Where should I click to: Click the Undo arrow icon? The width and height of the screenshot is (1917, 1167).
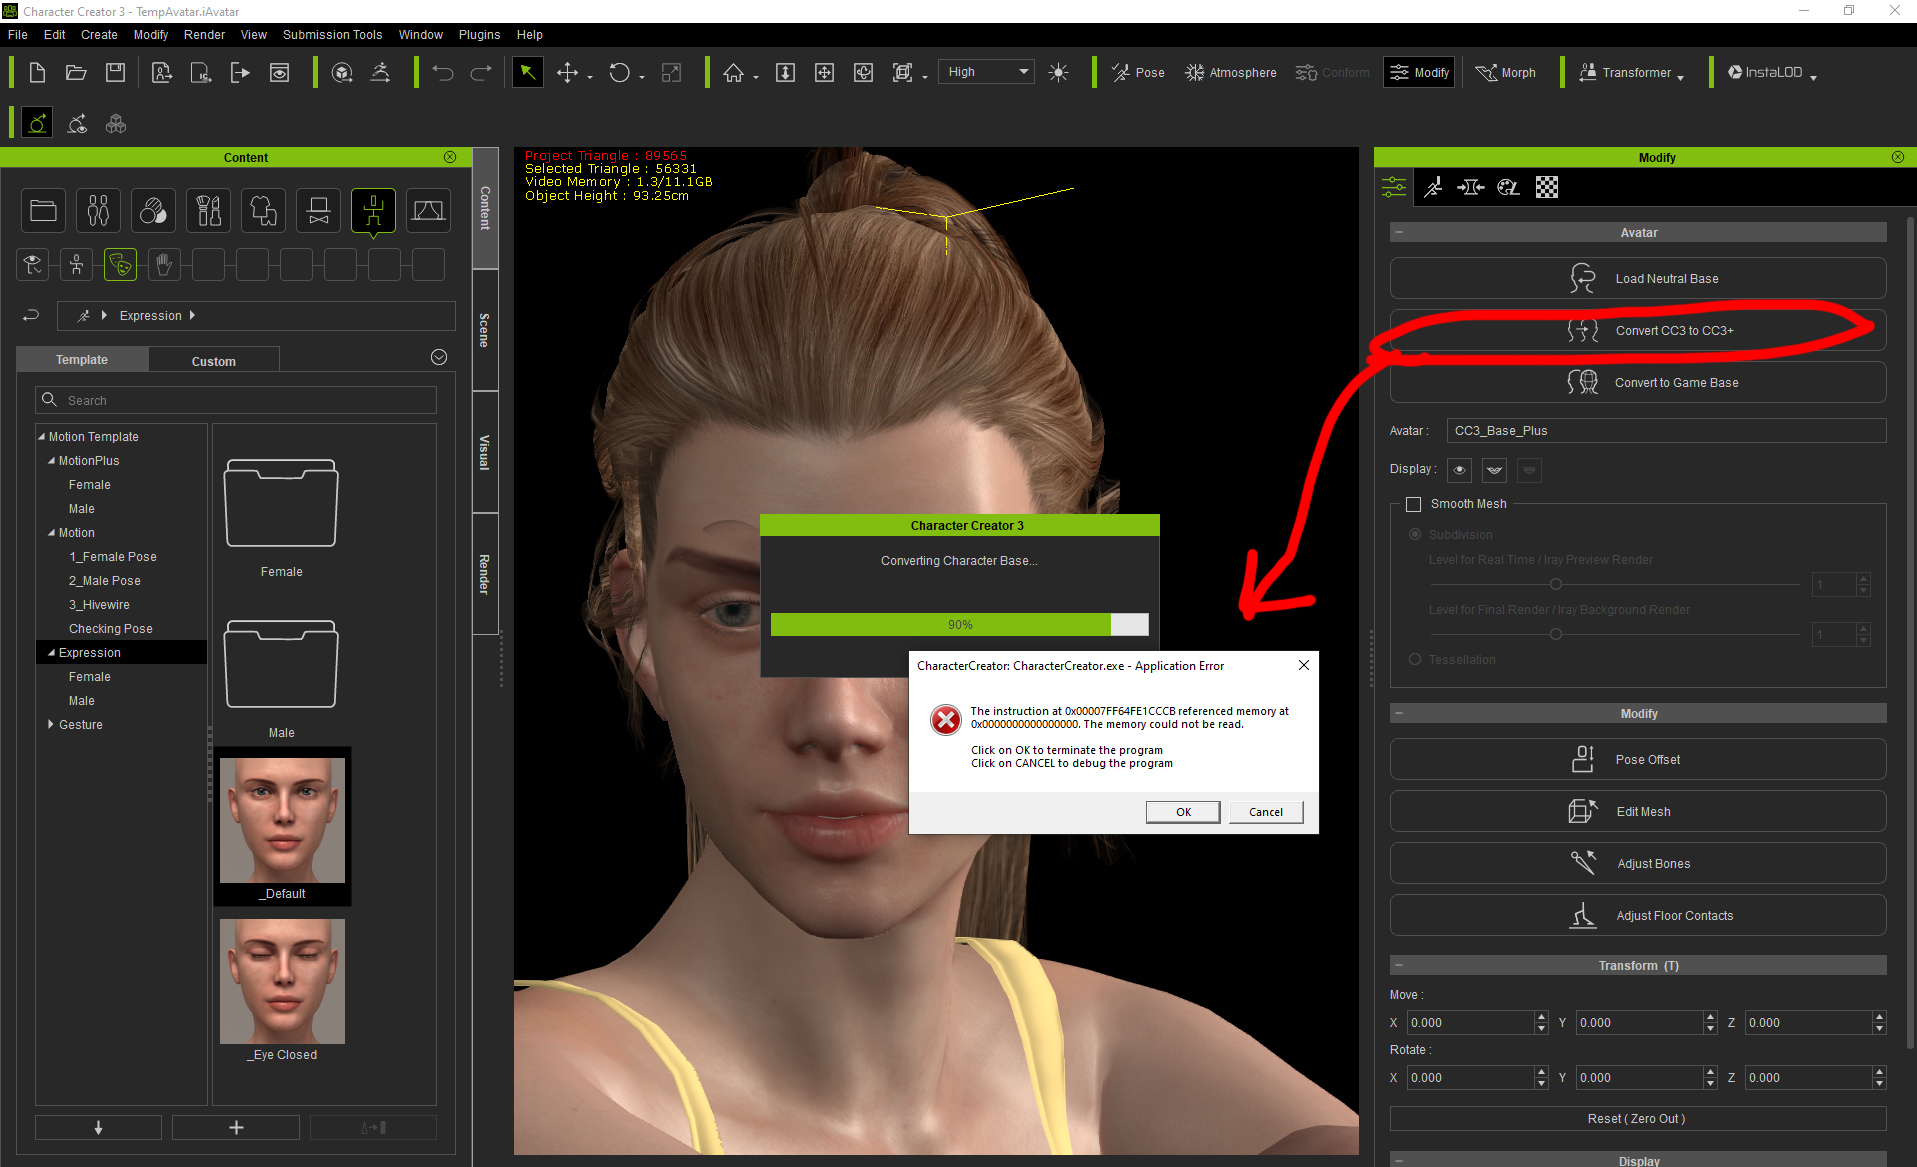tap(443, 73)
